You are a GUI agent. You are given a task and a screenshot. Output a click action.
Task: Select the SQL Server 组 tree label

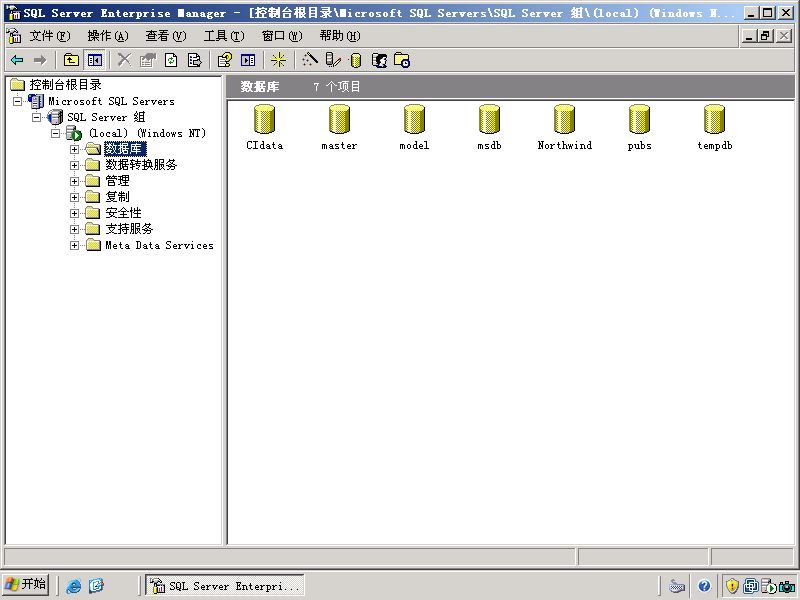(x=106, y=117)
